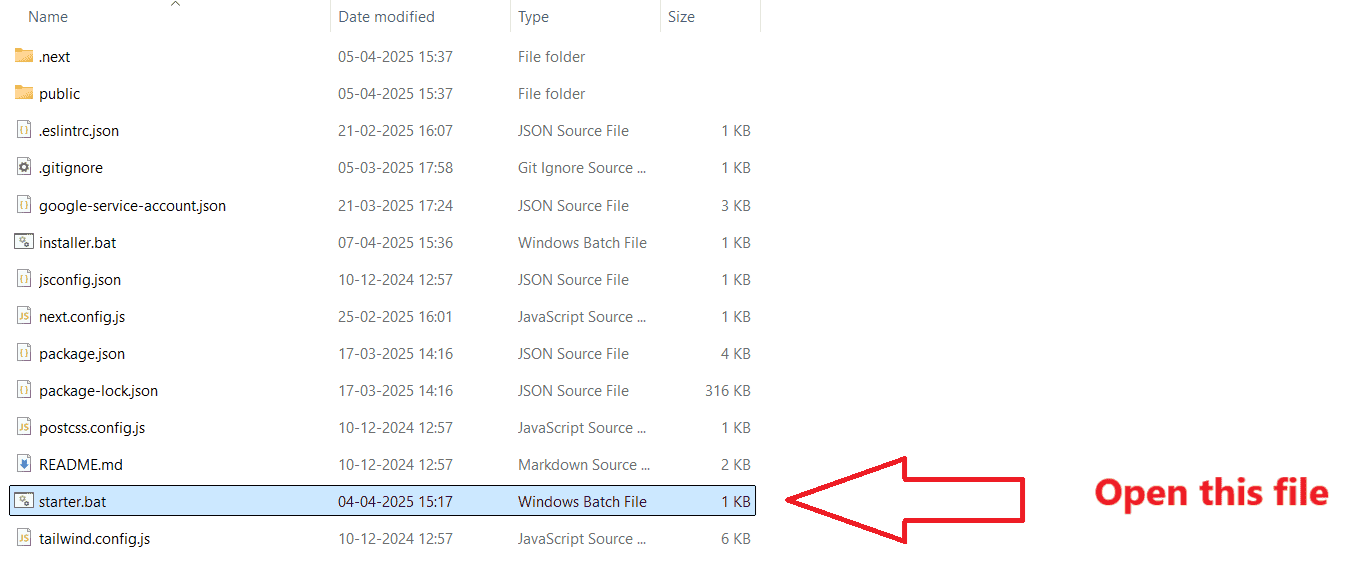The image size is (1359, 572).
Task: Click the .gitignore gear file icon
Action: click(24, 167)
